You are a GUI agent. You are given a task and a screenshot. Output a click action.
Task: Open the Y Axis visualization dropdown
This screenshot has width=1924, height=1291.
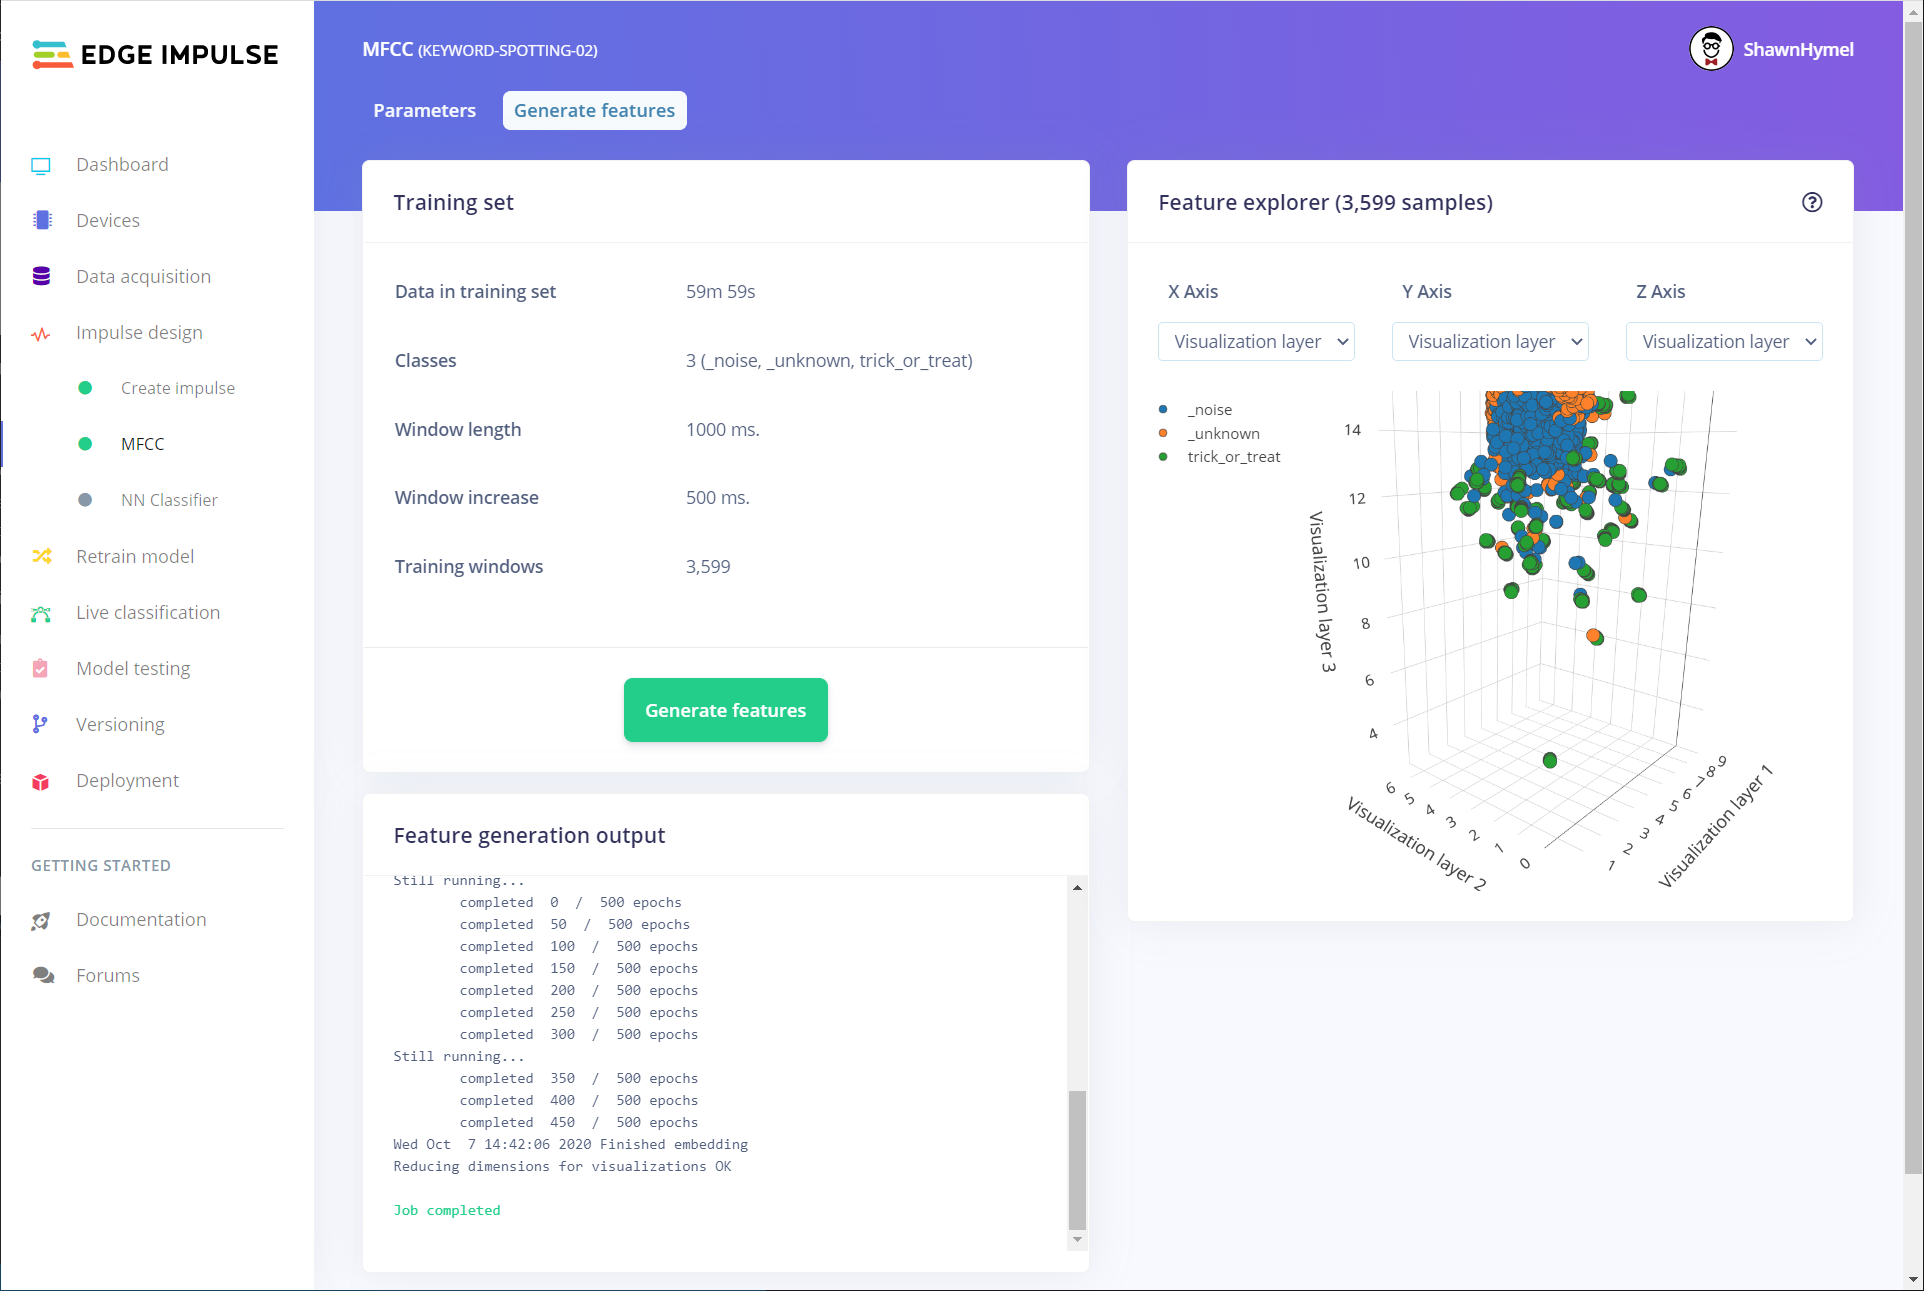pos(1490,342)
